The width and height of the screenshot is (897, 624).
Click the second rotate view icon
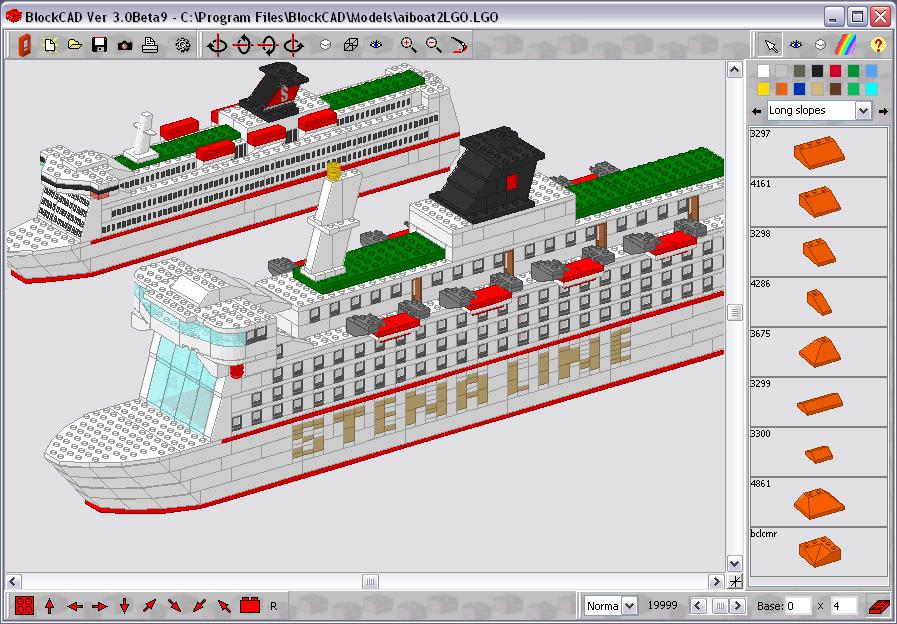[x=243, y=45]
